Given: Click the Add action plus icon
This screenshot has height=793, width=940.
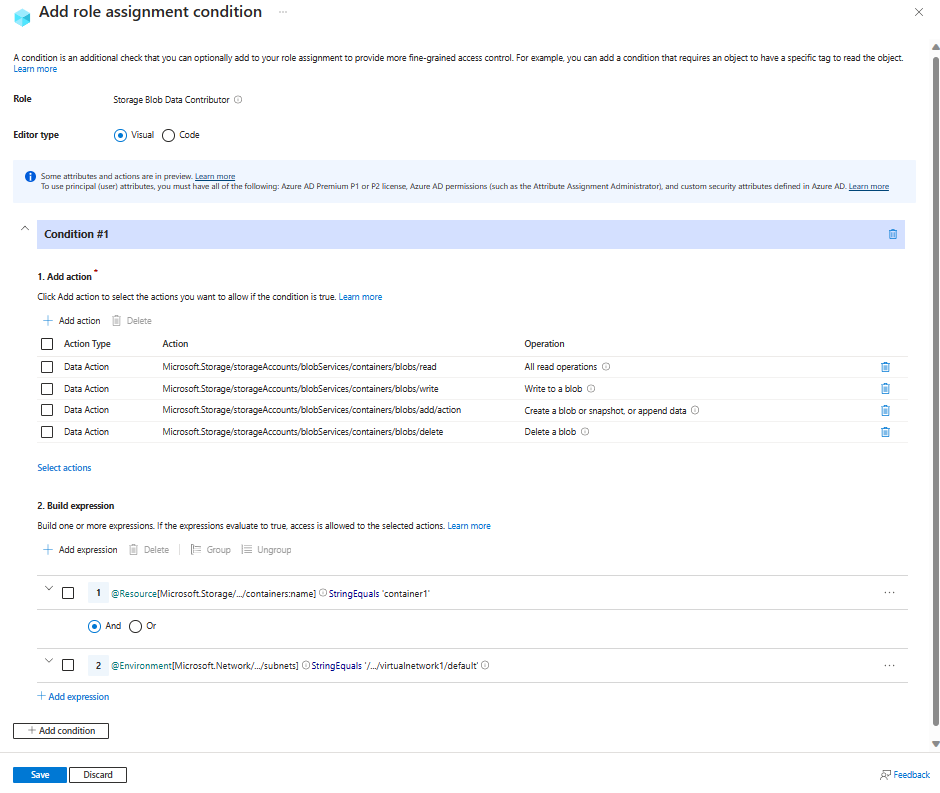Looking at the screenshot, I should click(x=48, y=320).
